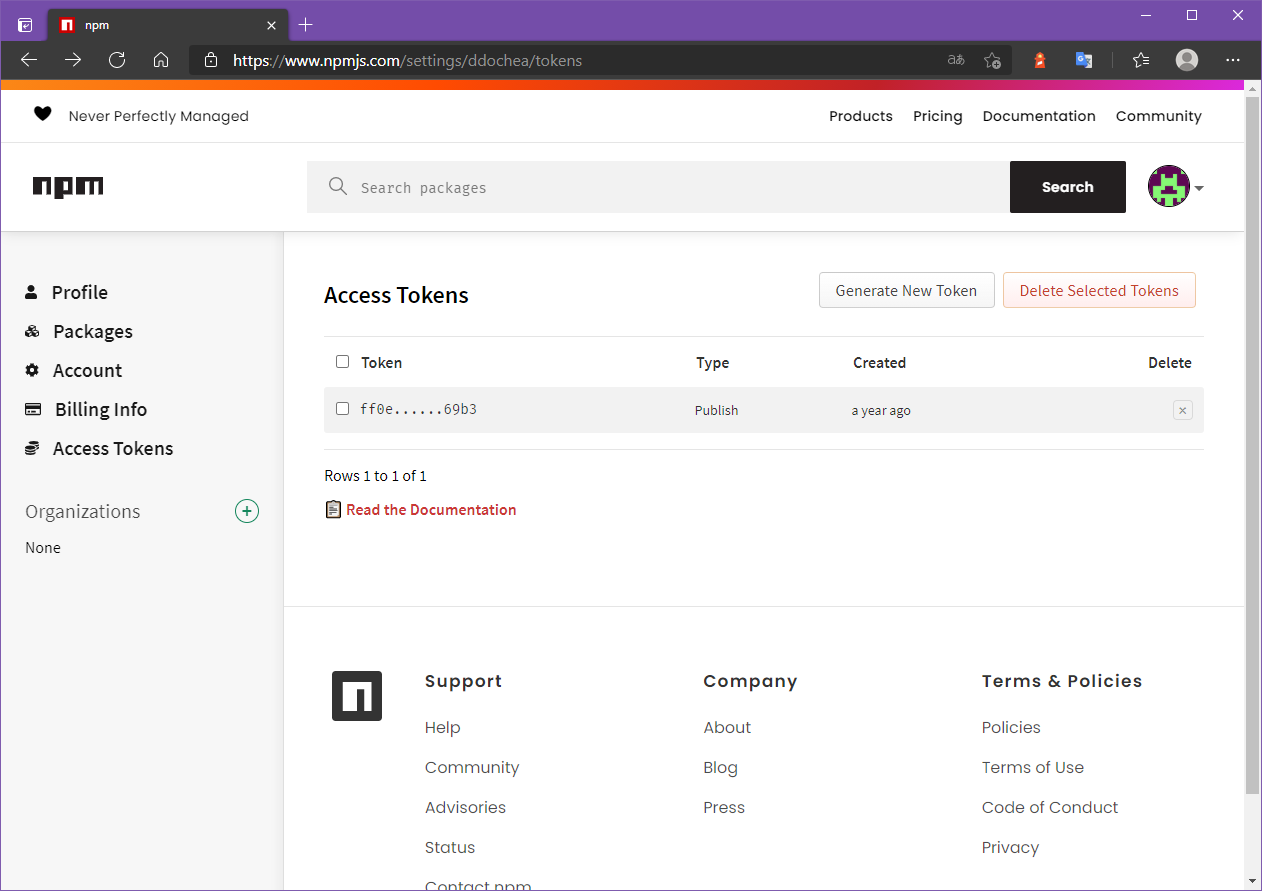The height and width of the screenshot is (891, 1262).
Task: Open Advisories link in footer
Action: pyautogui.click(x=465, y=807)
